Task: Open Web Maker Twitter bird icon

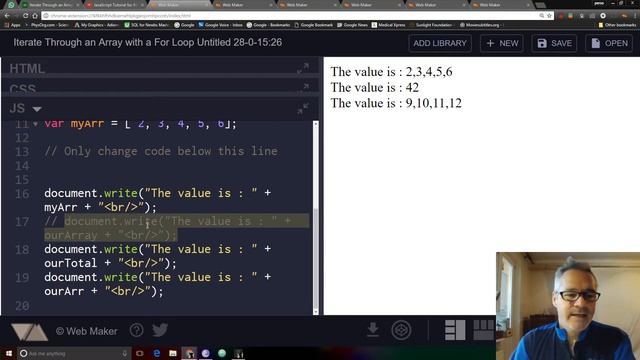Action: point(160,330)
